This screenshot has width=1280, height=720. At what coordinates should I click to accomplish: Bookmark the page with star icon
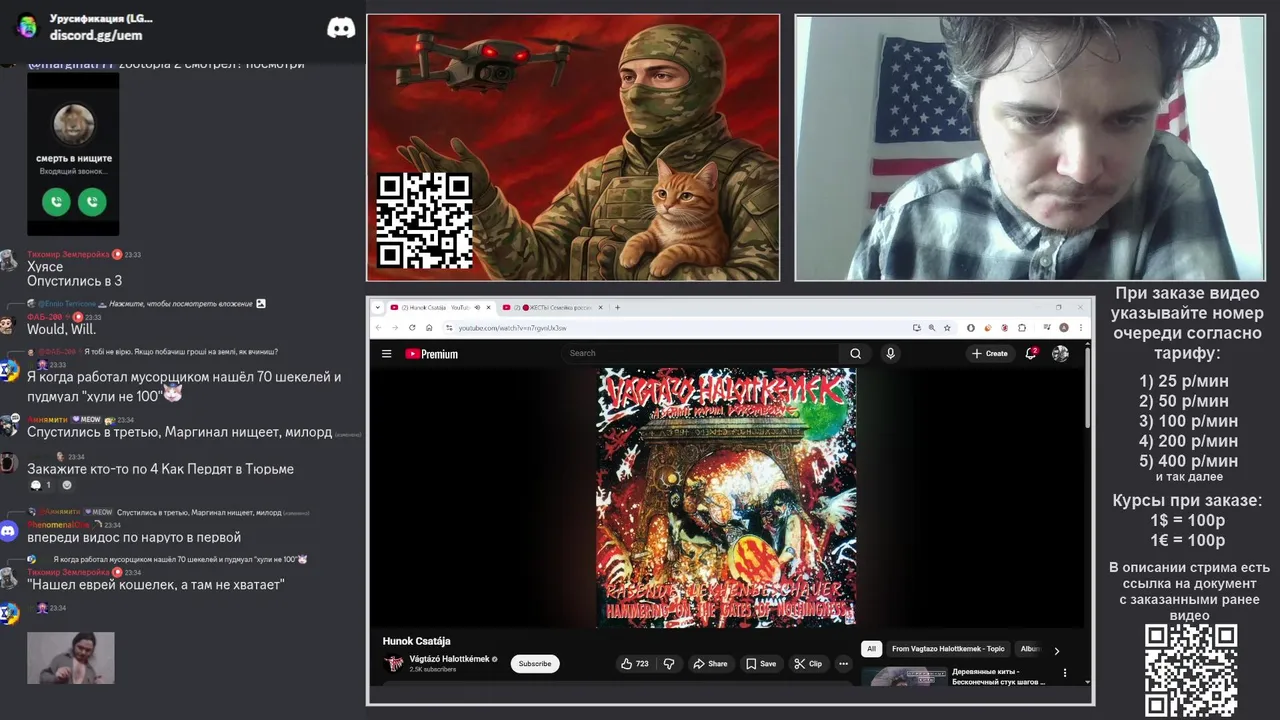(947, 328)
